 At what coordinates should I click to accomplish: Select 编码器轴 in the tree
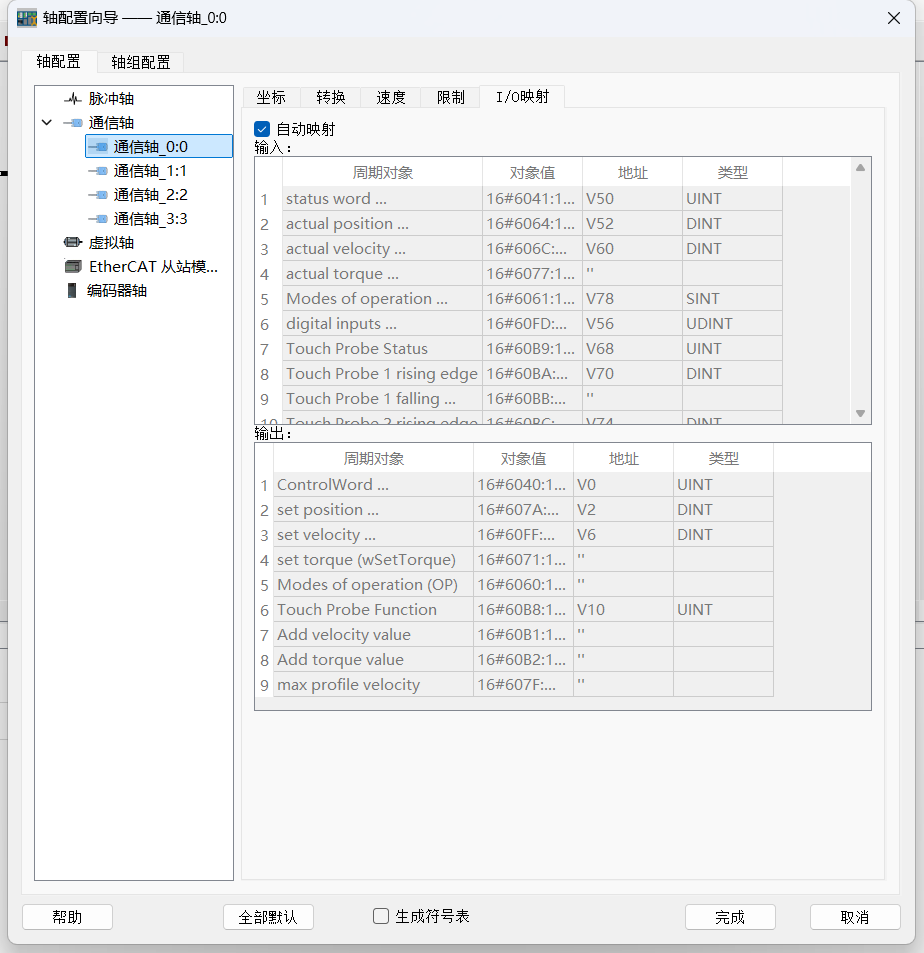click(117, 291)
